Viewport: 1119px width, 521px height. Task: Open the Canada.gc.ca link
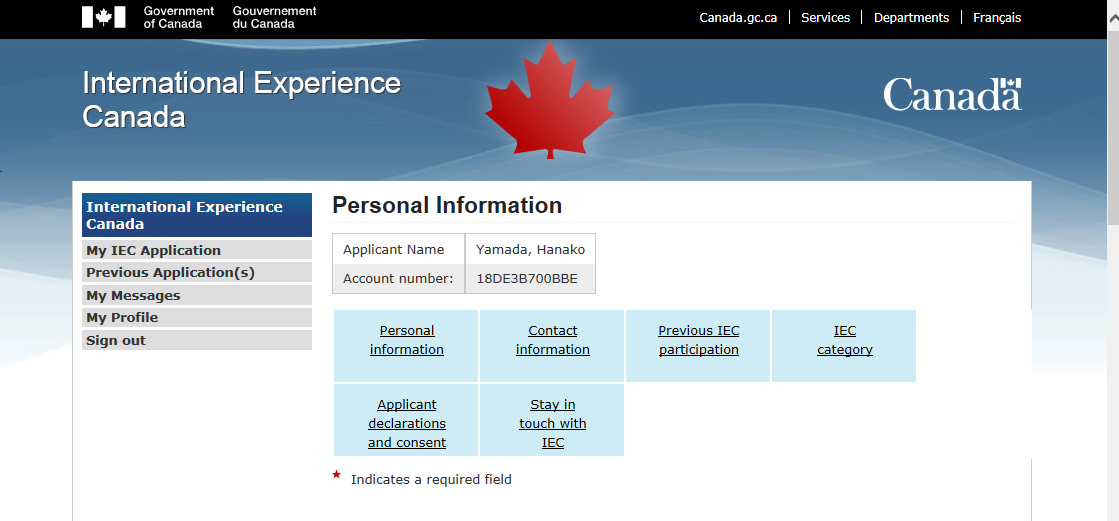coord(738,18)
